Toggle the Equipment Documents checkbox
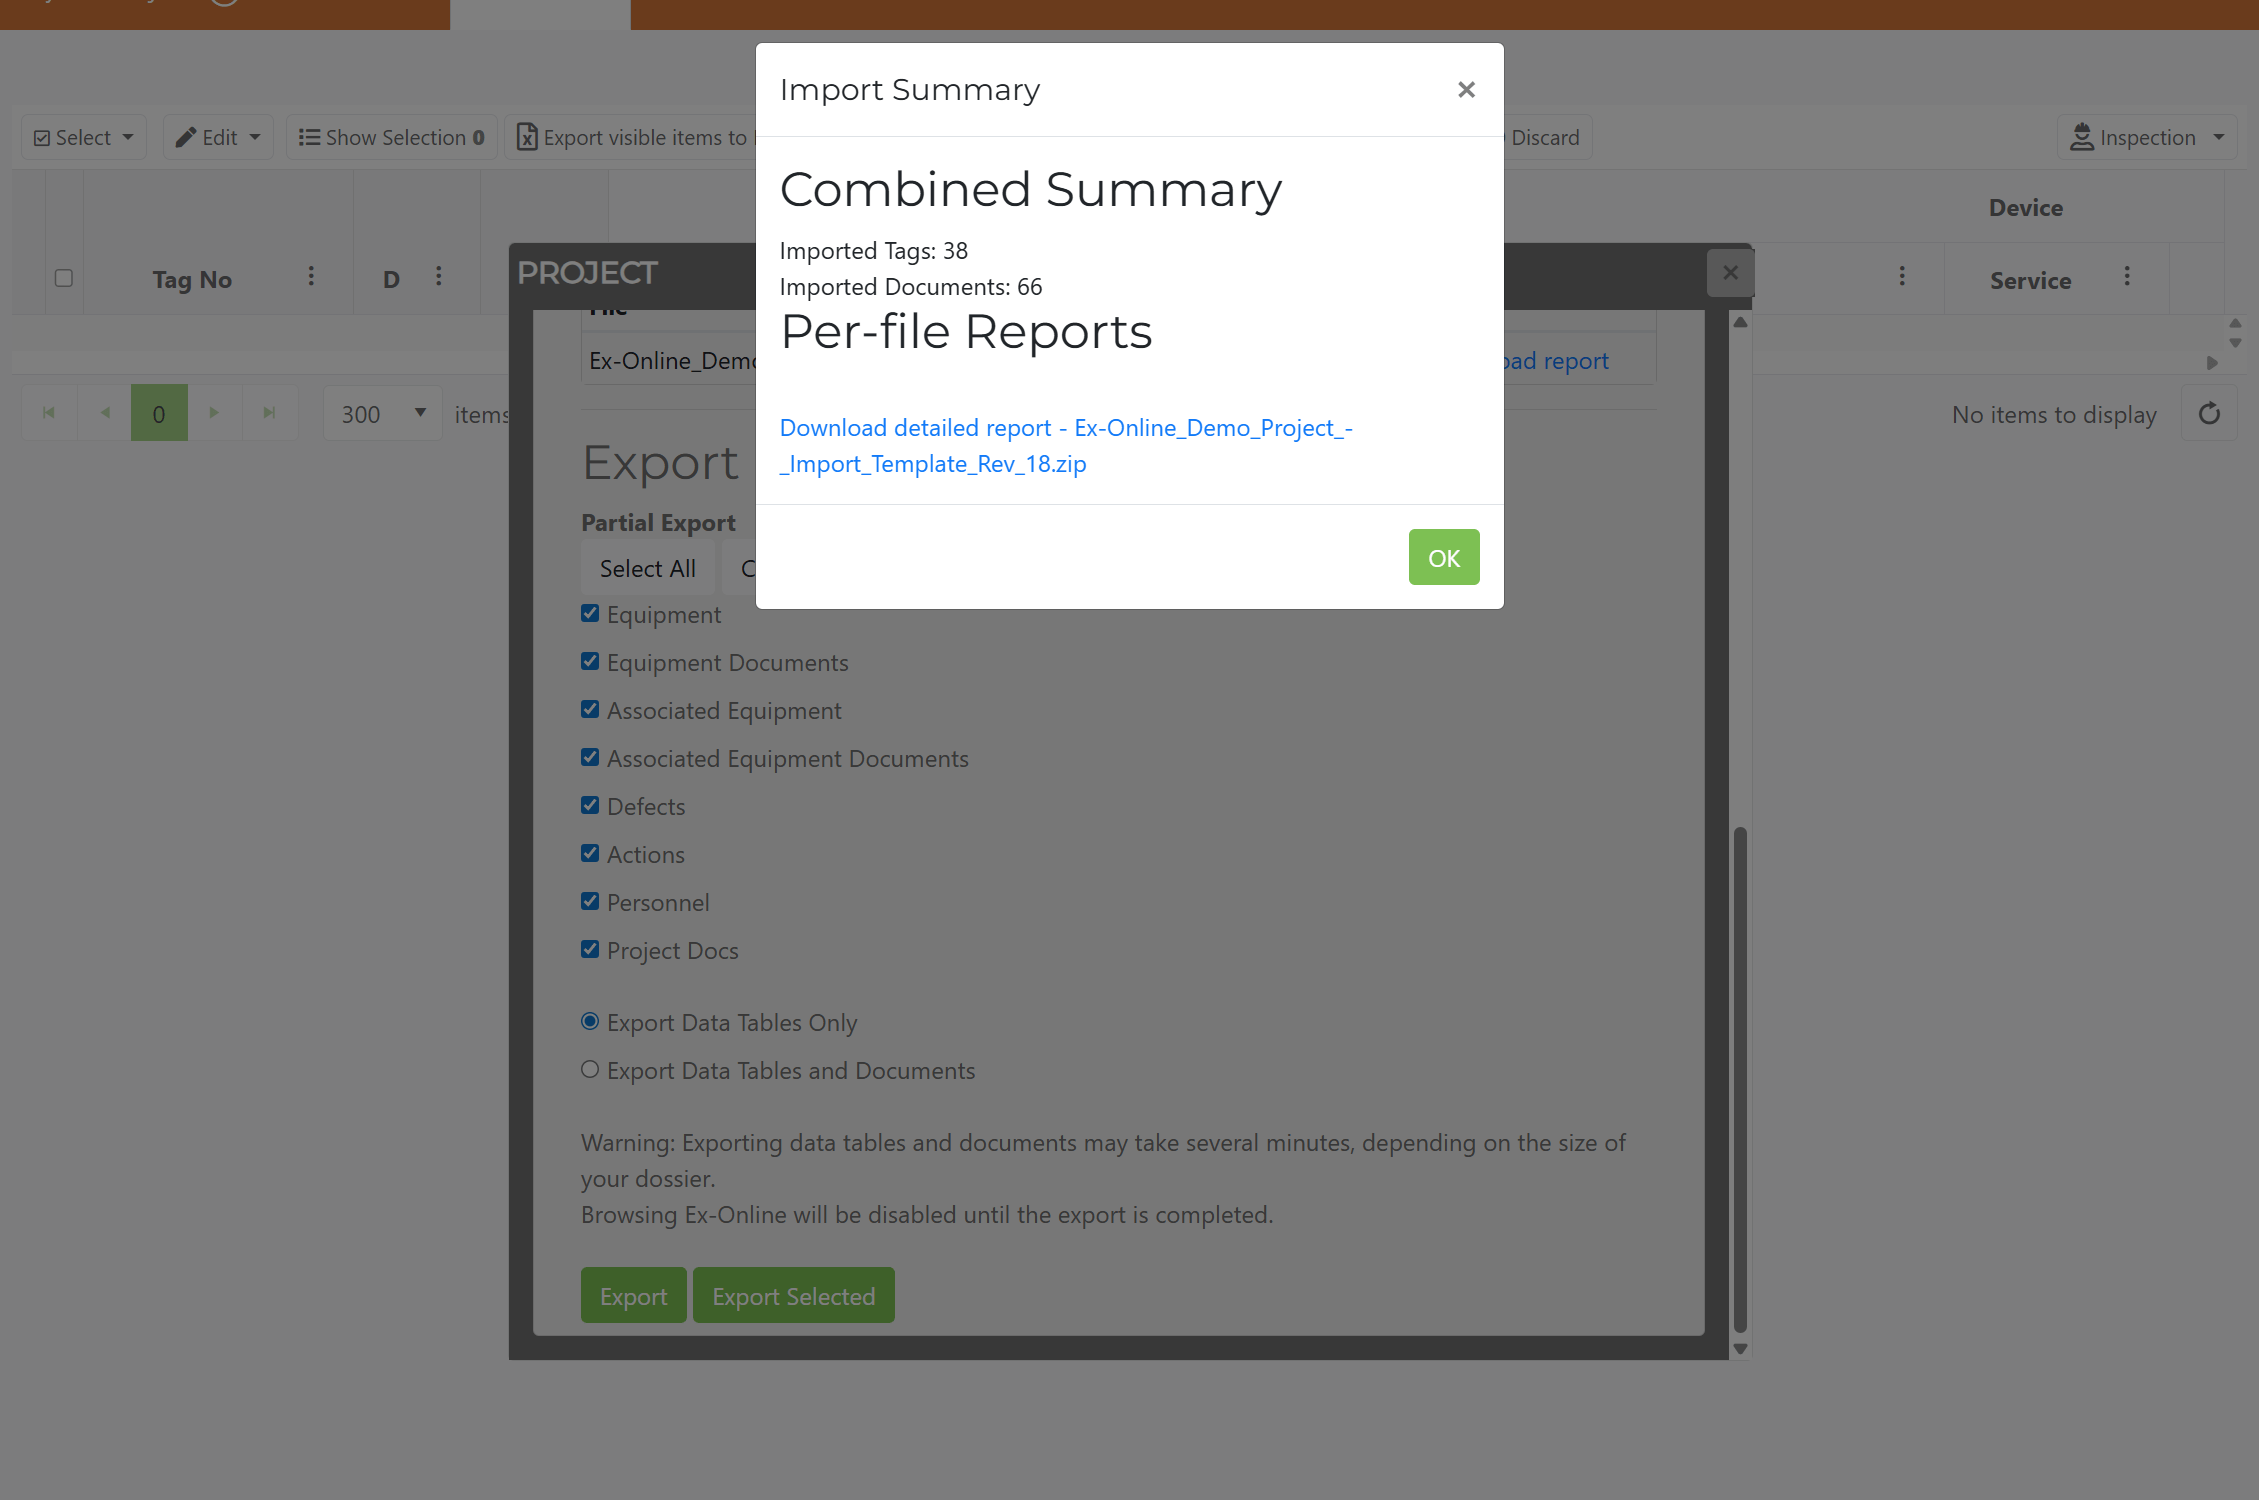 590,661
